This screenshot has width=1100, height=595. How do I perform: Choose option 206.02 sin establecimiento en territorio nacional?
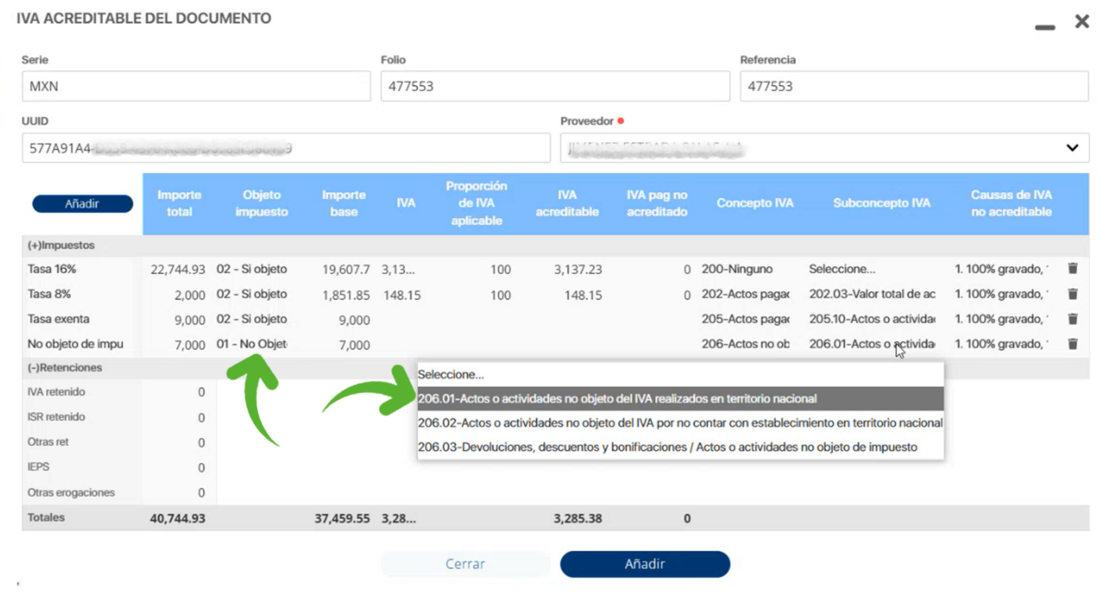[680, 423]
